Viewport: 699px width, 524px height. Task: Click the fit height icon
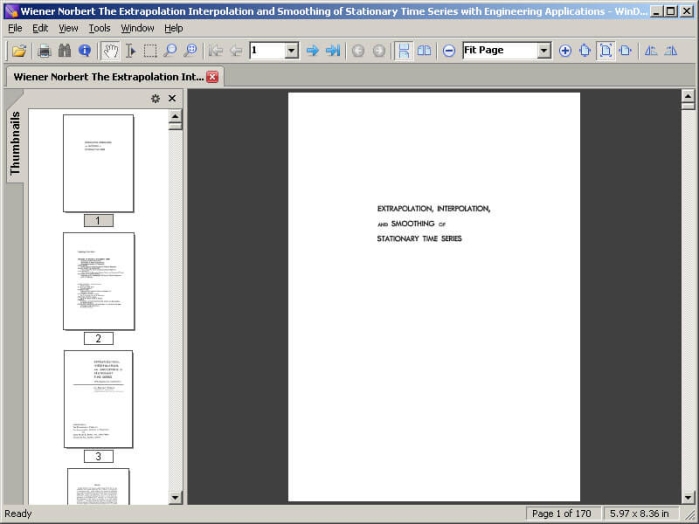(x=585, y=50)
